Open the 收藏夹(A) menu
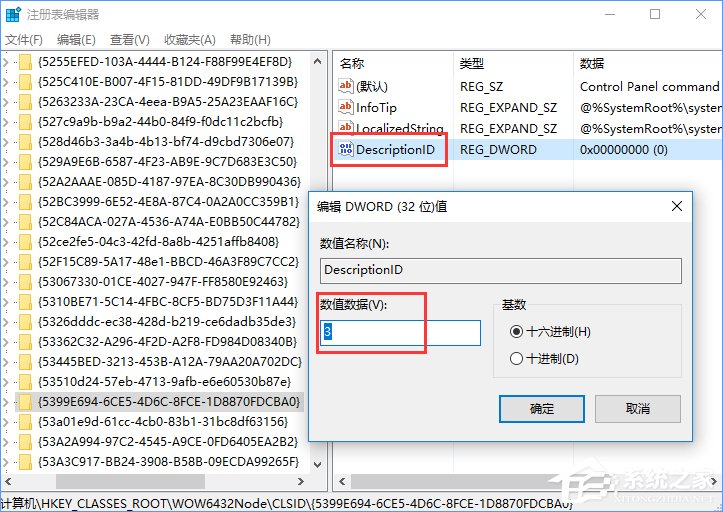723x512 pixels. coord(190,40)
